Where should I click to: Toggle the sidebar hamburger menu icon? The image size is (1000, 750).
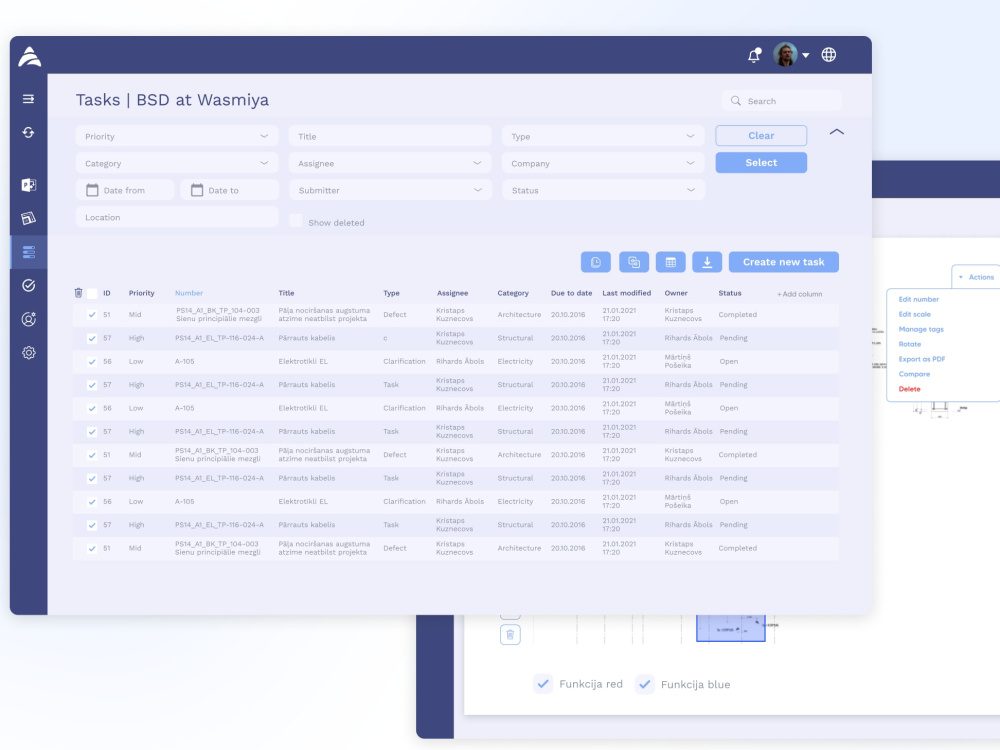[29, 99]
